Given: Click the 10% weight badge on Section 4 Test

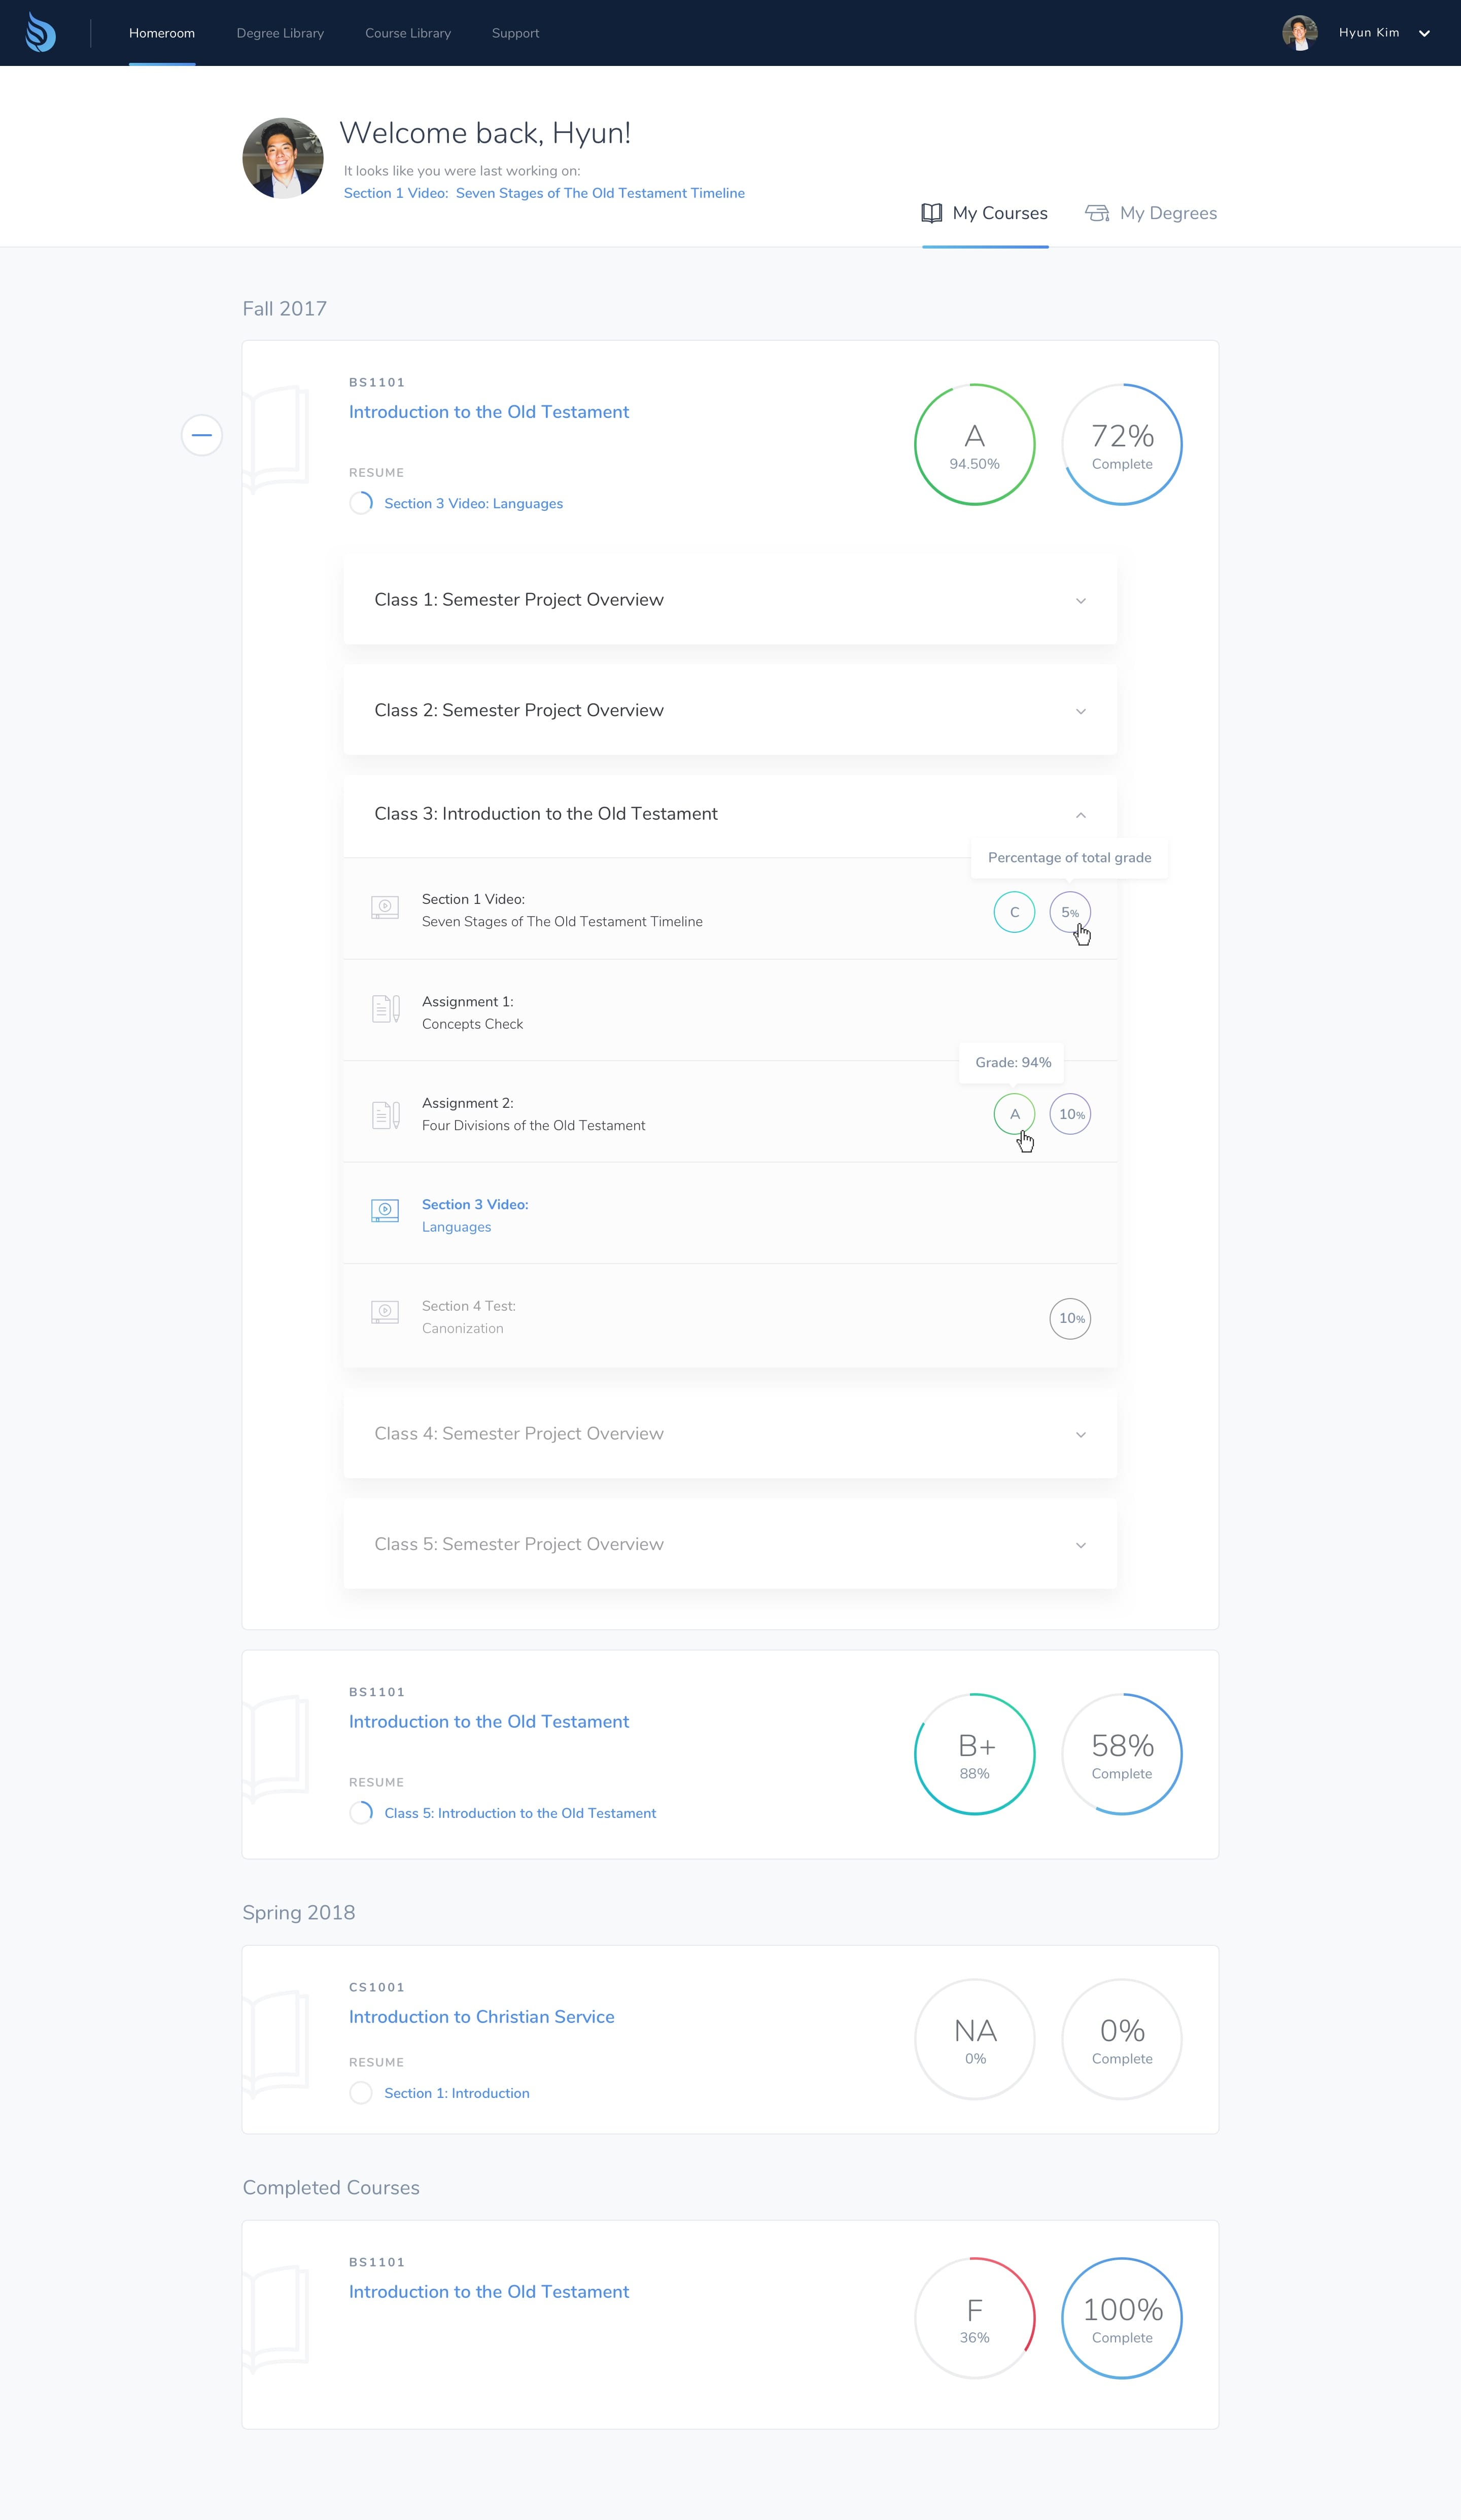Looking at the screenshot, I should [x=1070, y=1318].
